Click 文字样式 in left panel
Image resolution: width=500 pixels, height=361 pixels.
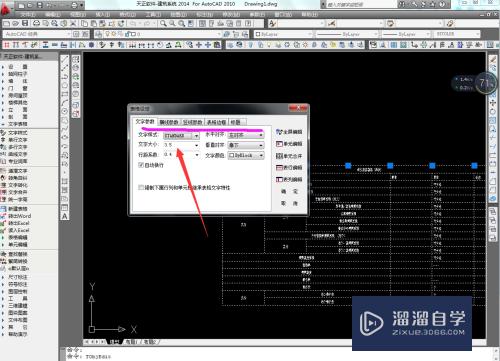18,133
